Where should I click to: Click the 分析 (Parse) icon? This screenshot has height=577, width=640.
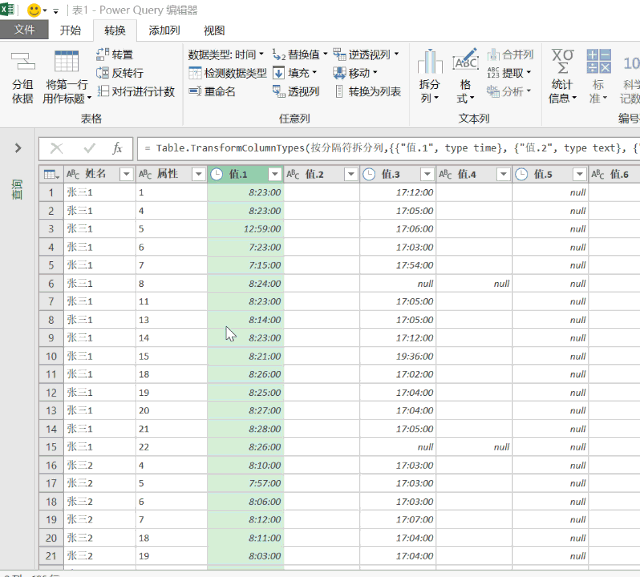point(493,91)
